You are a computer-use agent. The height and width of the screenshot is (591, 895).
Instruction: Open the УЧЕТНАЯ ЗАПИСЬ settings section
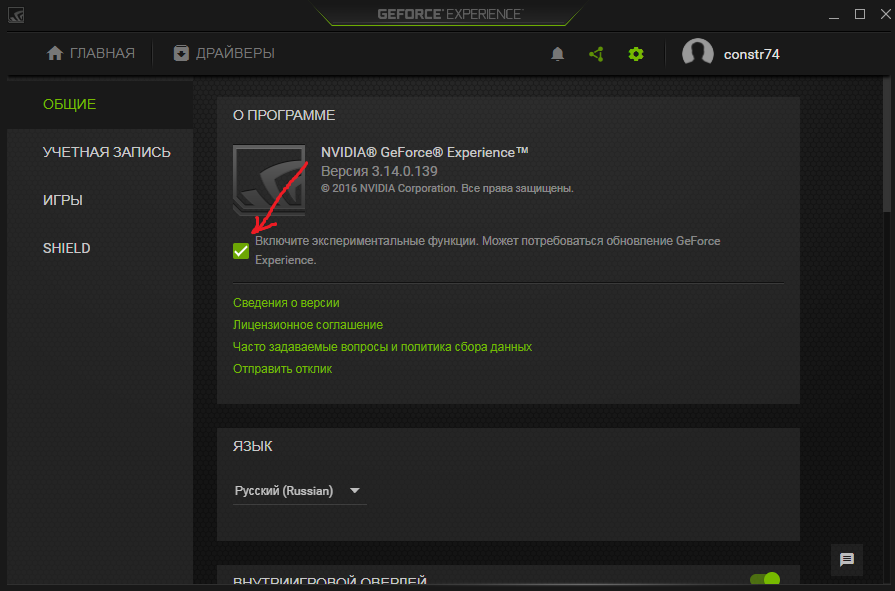pos(100,152)
